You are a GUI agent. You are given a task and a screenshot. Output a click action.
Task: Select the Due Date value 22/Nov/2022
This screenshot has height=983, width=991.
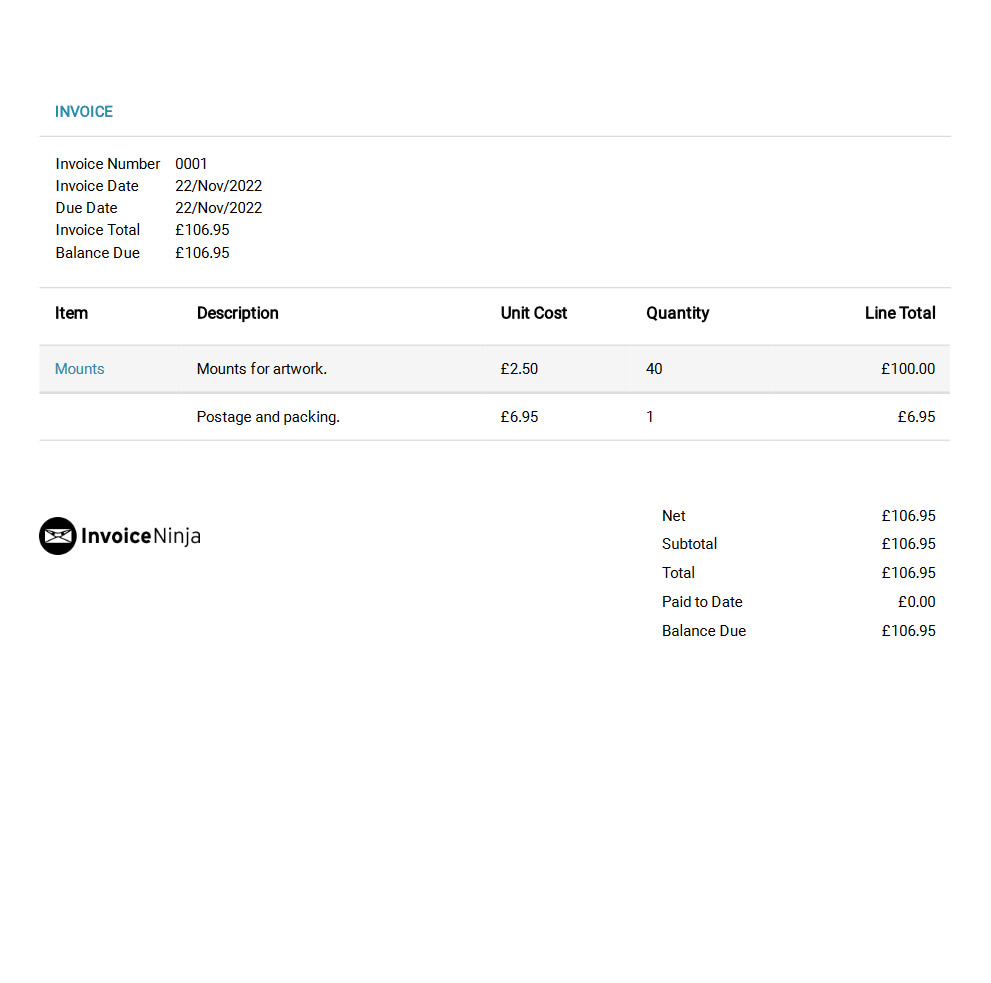[219, 208]
